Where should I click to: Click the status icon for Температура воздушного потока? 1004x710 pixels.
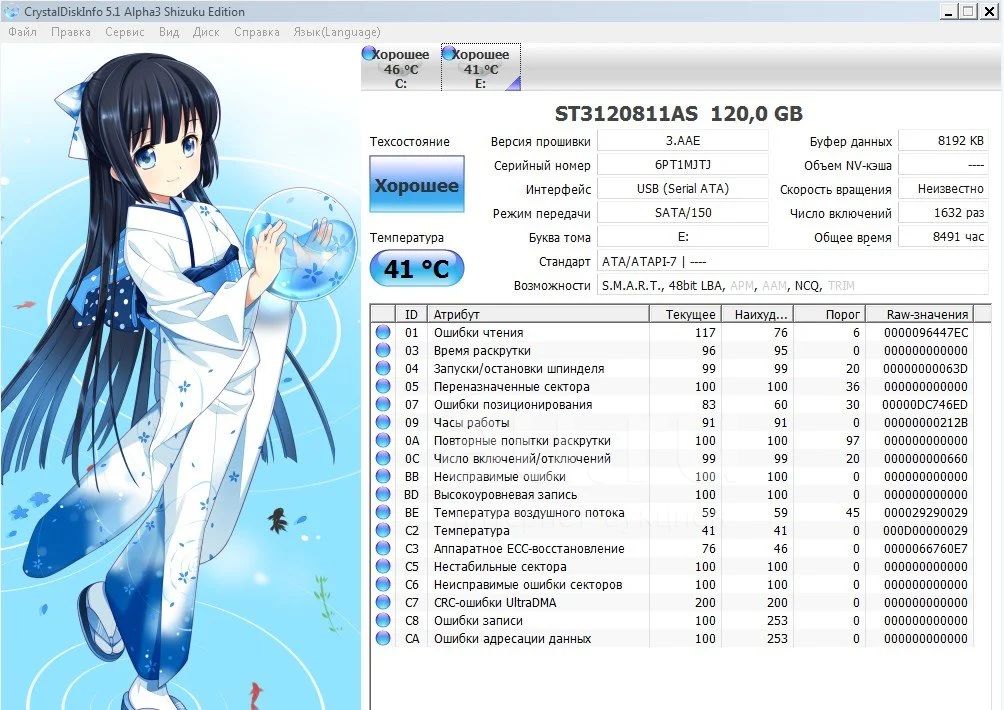(383, 512)
